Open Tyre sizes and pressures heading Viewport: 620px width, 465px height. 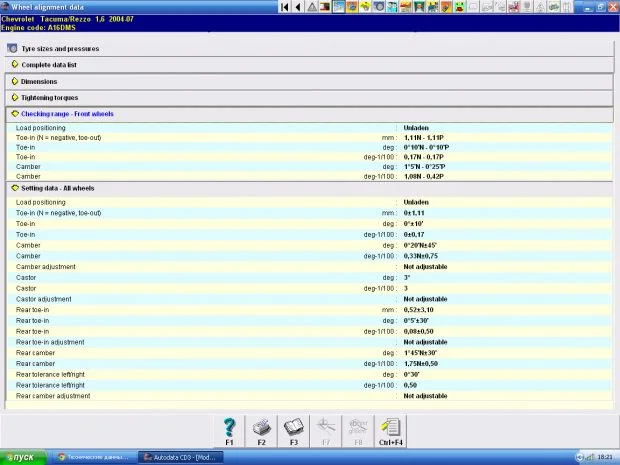click(60, 48)
